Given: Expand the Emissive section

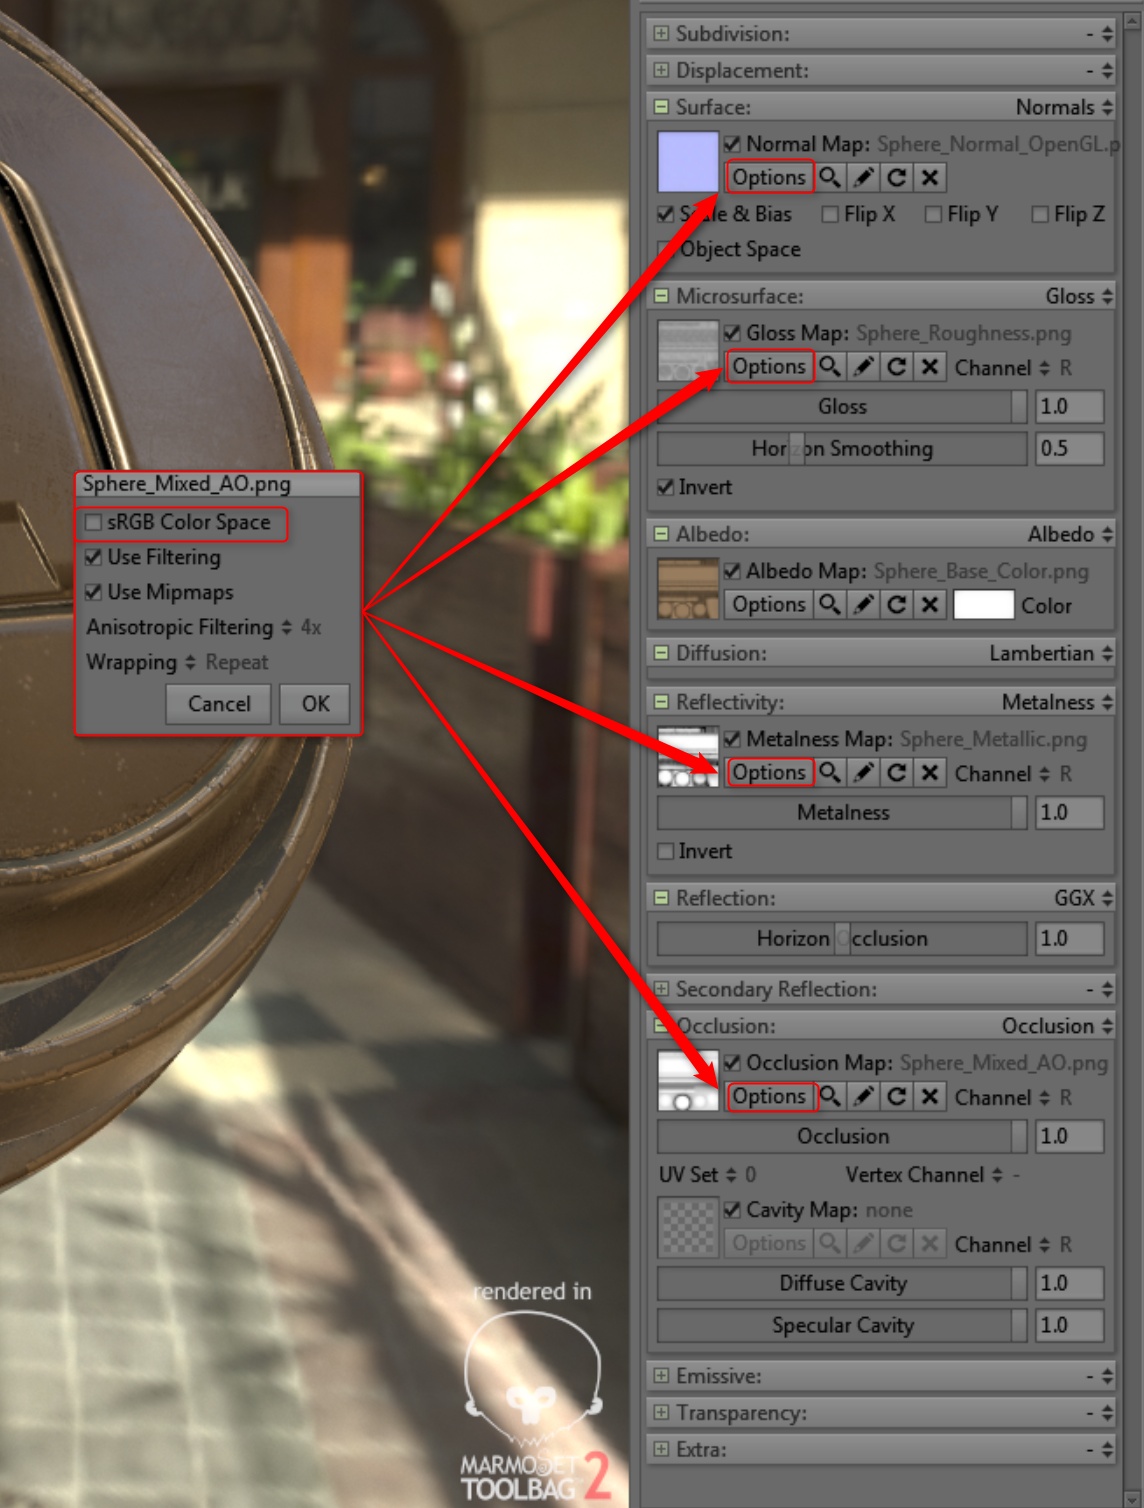Looking at the screenshot, I should pyautogui.click(x=661, y=1376).
